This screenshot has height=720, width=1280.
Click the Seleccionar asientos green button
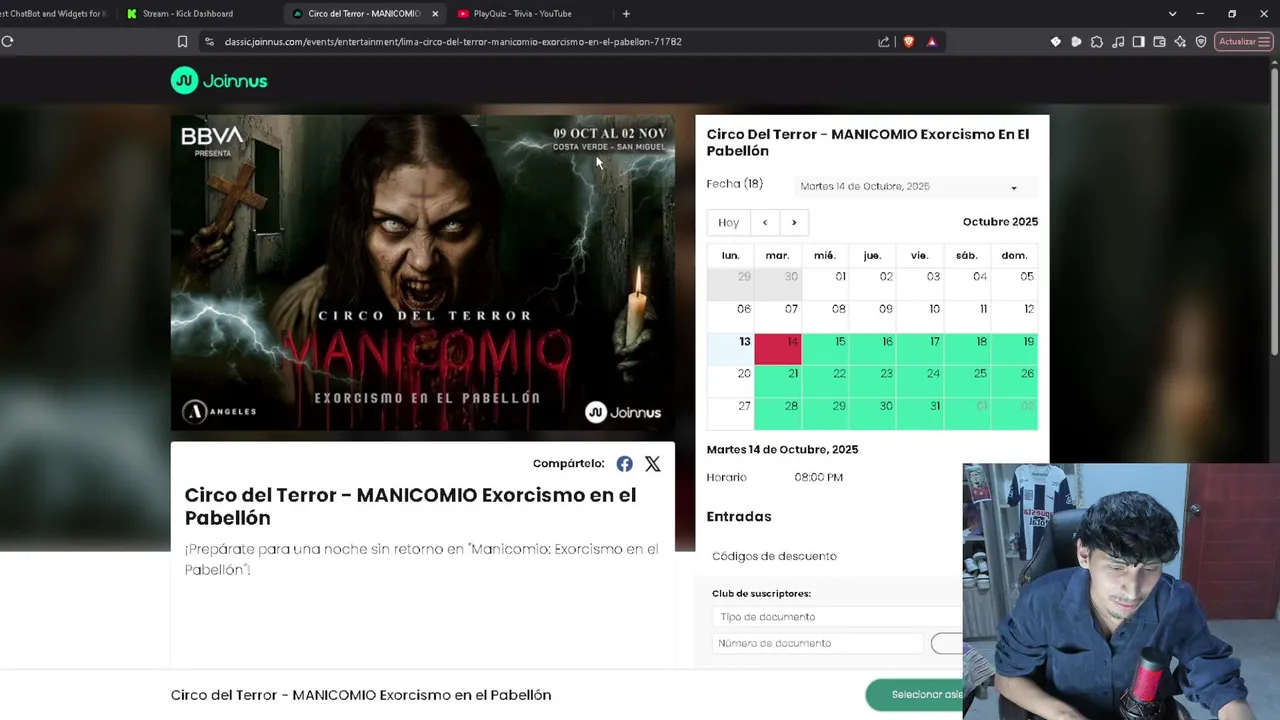tap(915, 695)
